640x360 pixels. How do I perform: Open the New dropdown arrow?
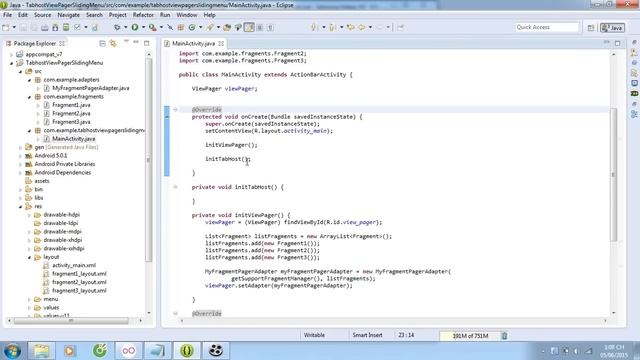[x=14, y=27]
